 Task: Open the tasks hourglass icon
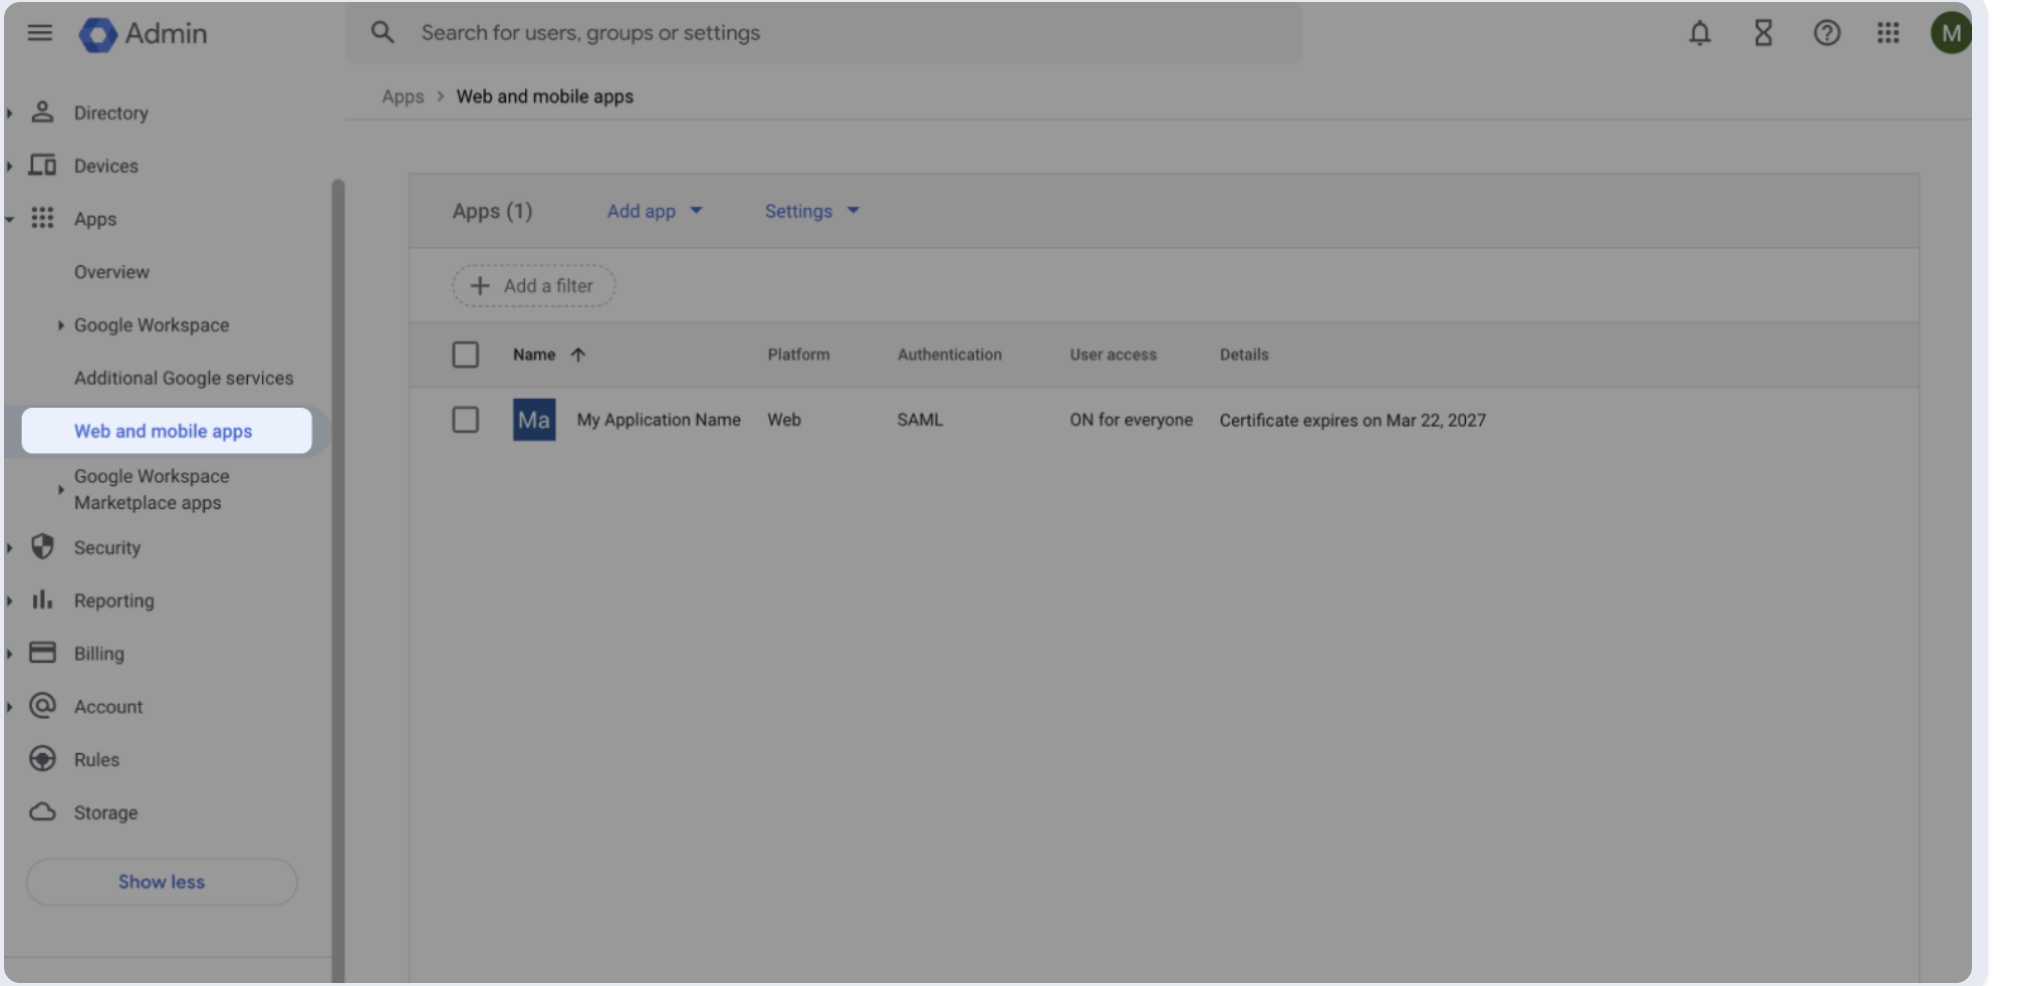coord(1763,33)
